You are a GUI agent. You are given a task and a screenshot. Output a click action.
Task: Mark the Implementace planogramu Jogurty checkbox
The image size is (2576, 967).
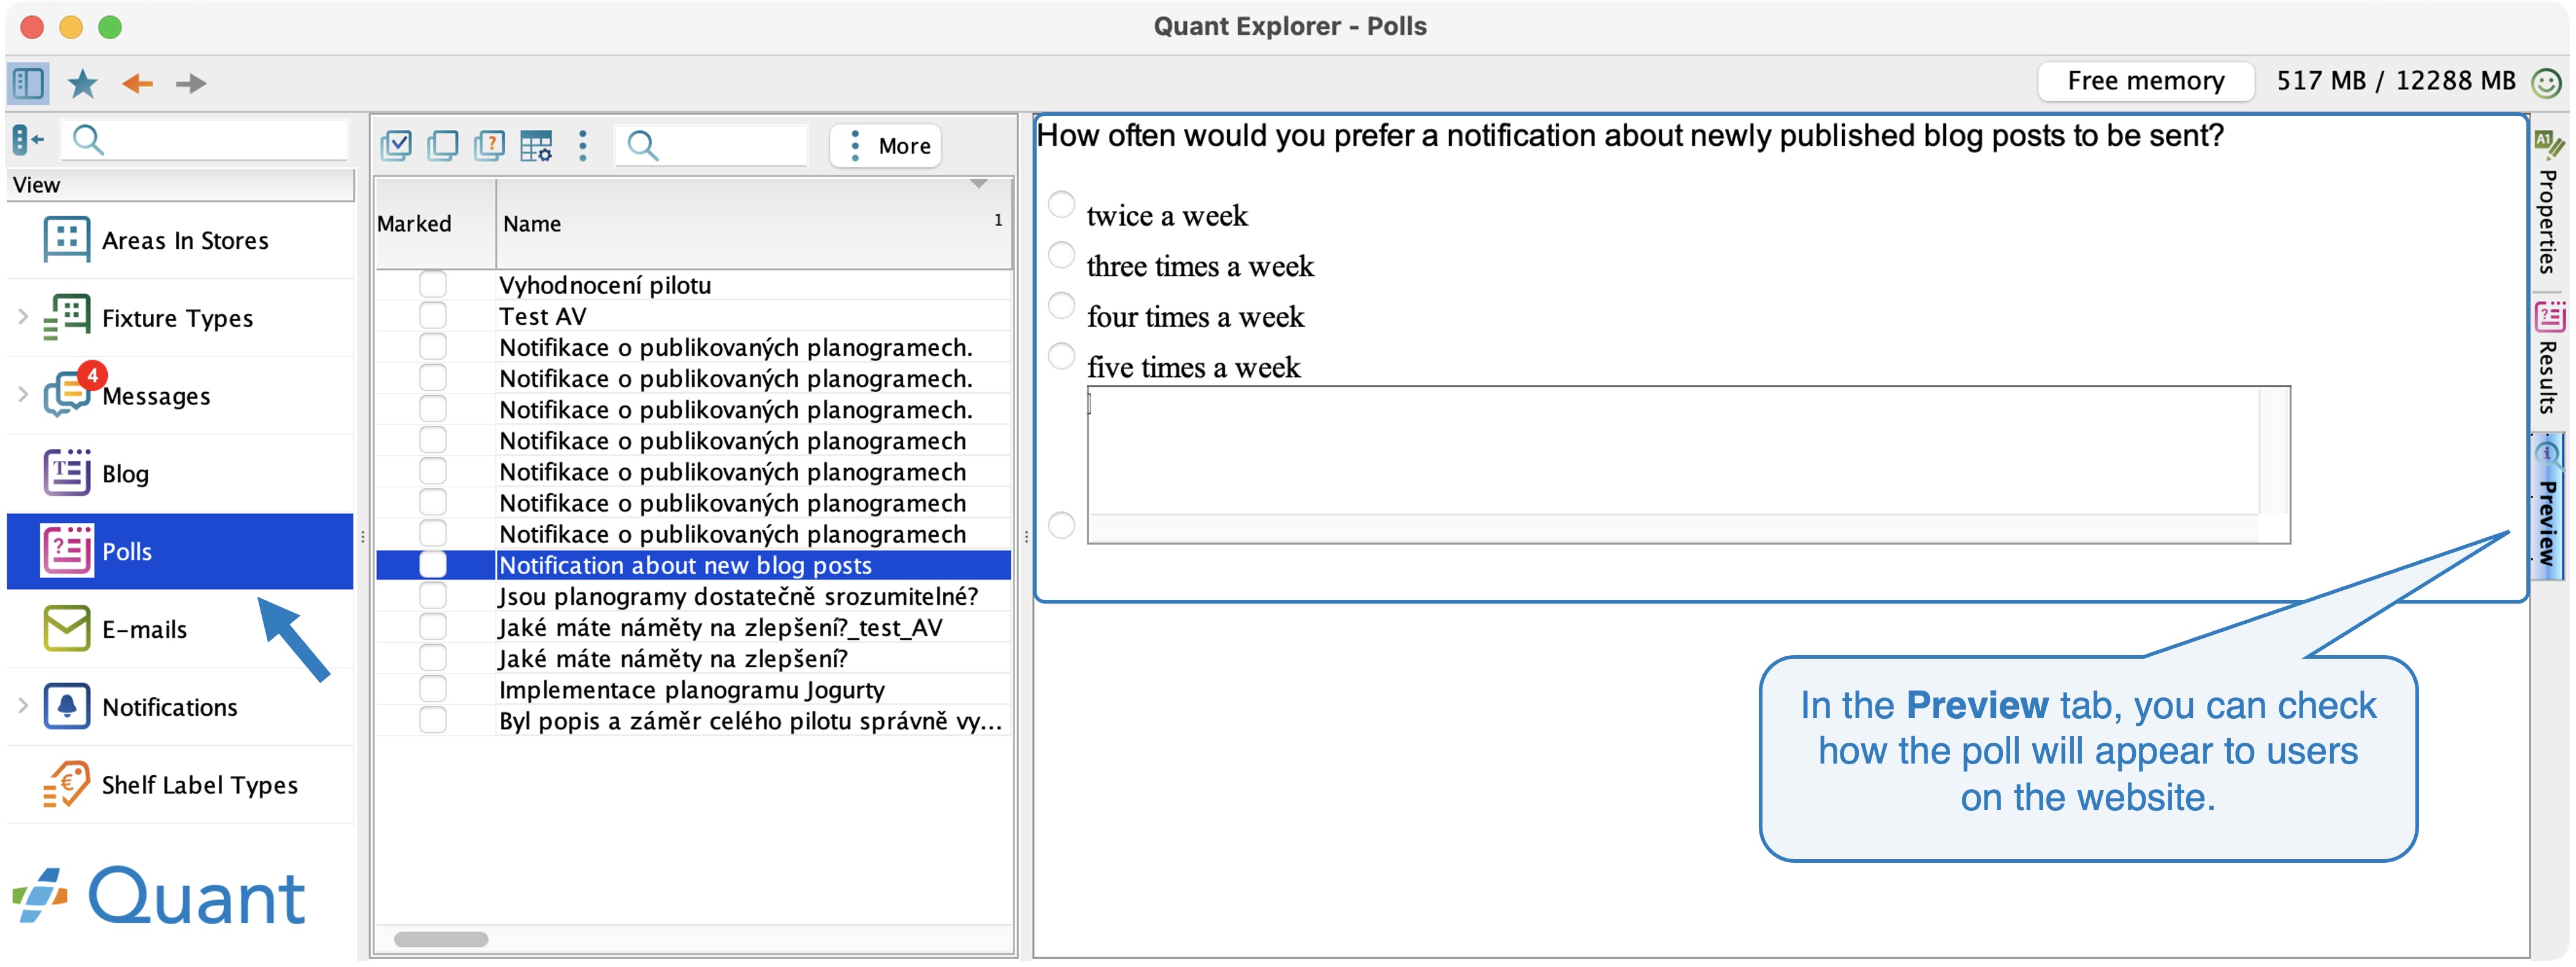click(433, 690)
